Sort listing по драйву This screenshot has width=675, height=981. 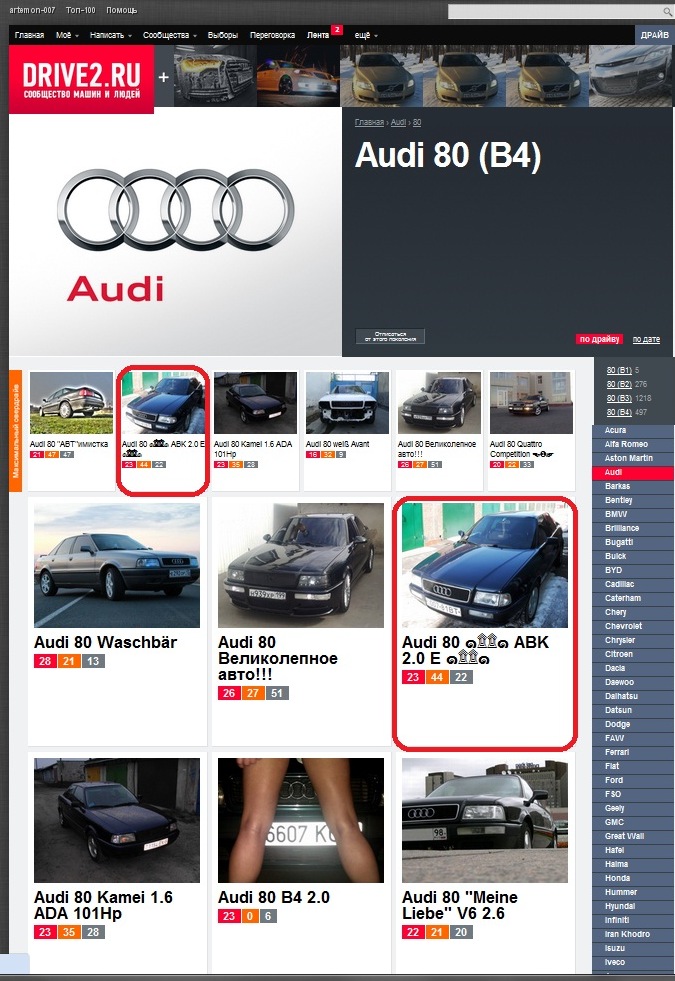599,339
